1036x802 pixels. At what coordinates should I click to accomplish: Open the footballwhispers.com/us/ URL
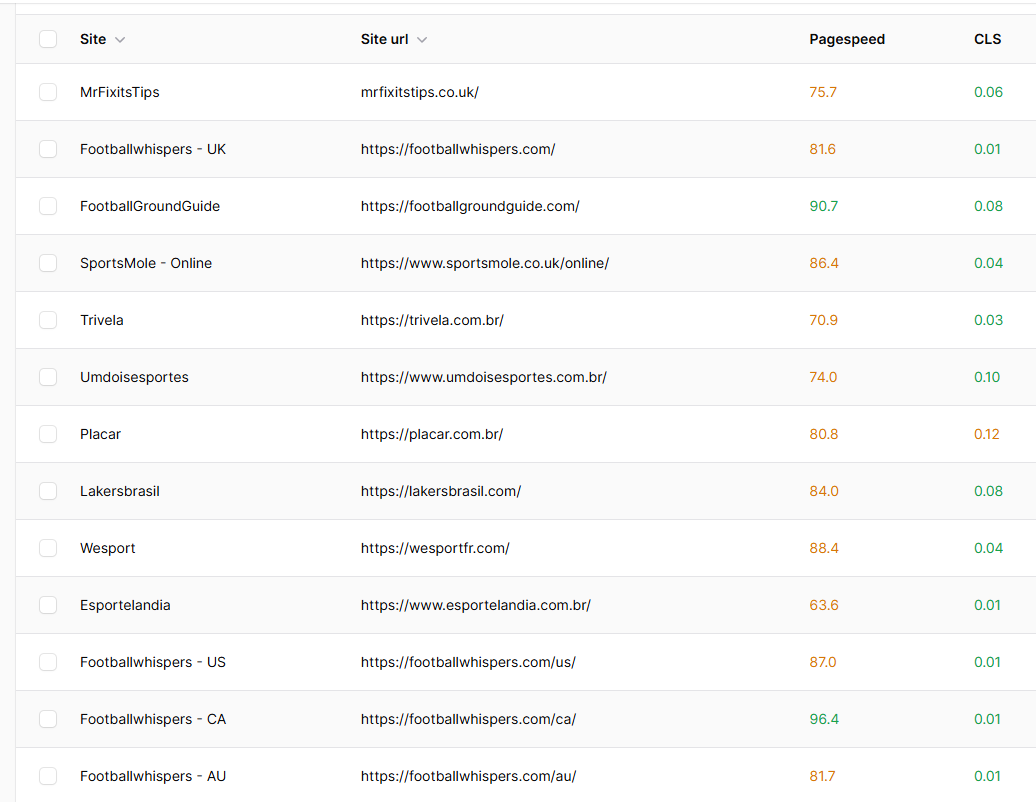tap(468, 662)
